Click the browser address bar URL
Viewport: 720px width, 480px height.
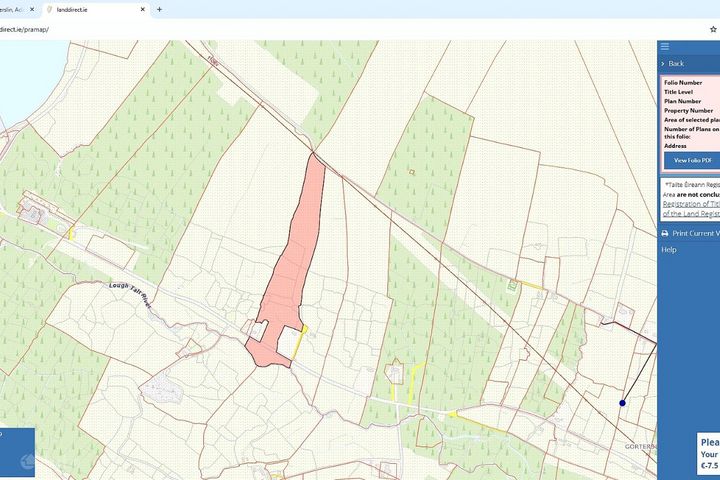24,29
